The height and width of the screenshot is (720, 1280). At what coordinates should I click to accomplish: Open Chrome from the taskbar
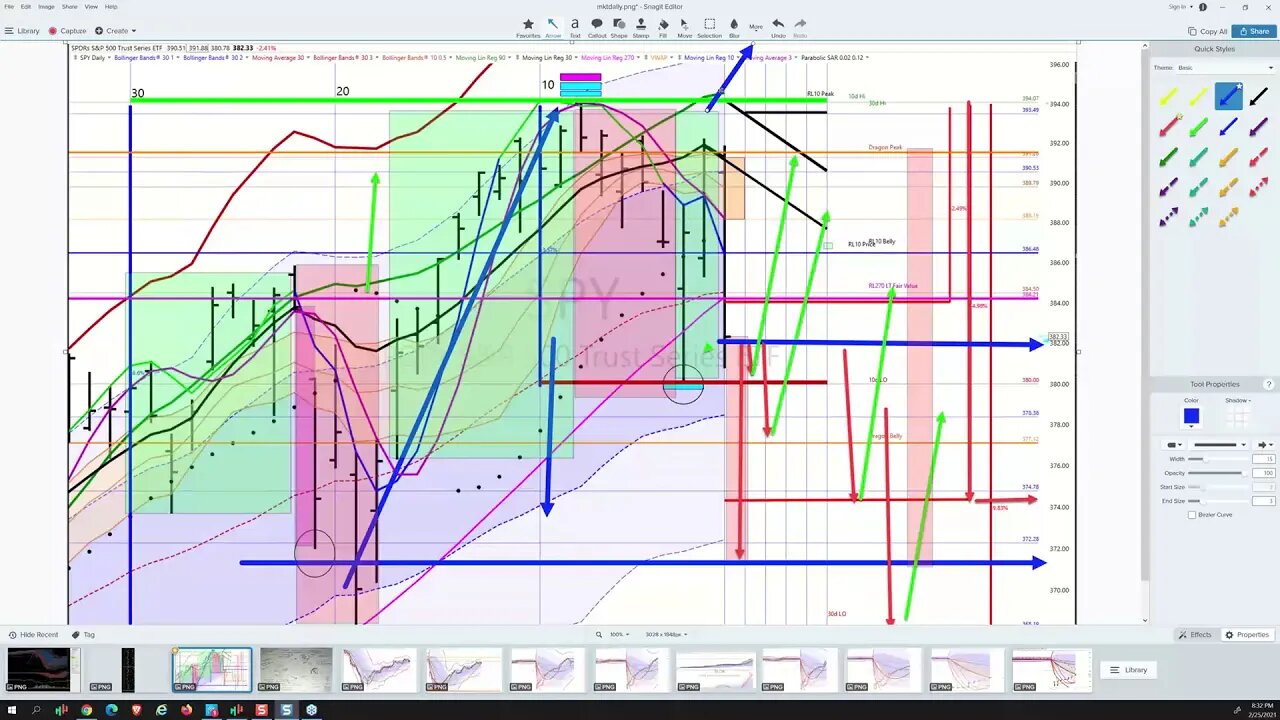[x=86, y=710]
